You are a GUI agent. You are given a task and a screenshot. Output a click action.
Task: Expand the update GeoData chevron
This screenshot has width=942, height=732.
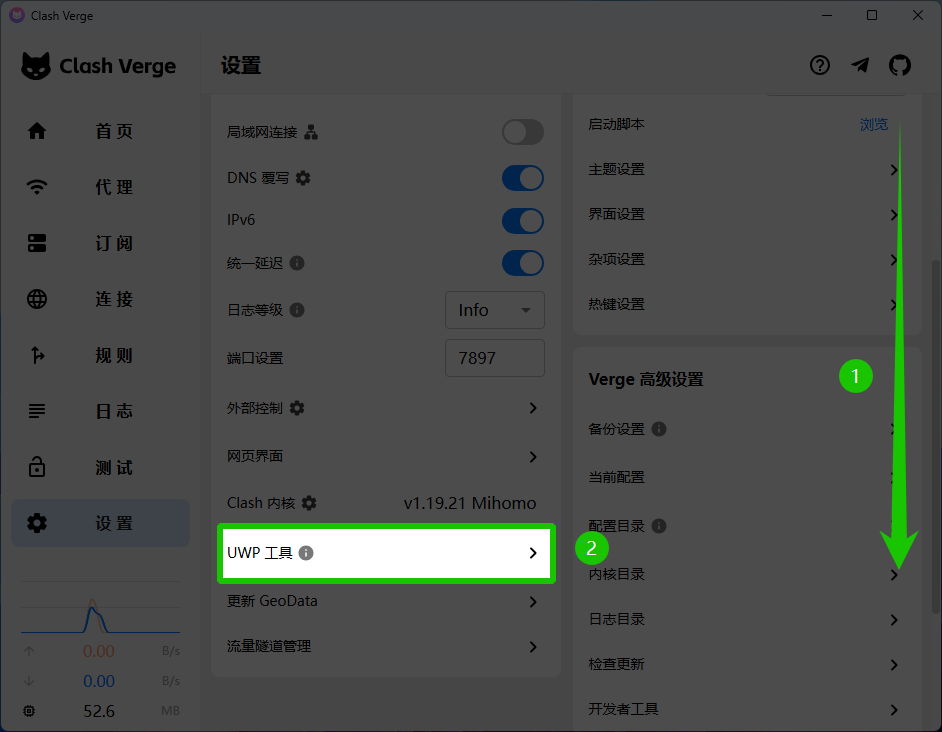[x=533, y=602]
